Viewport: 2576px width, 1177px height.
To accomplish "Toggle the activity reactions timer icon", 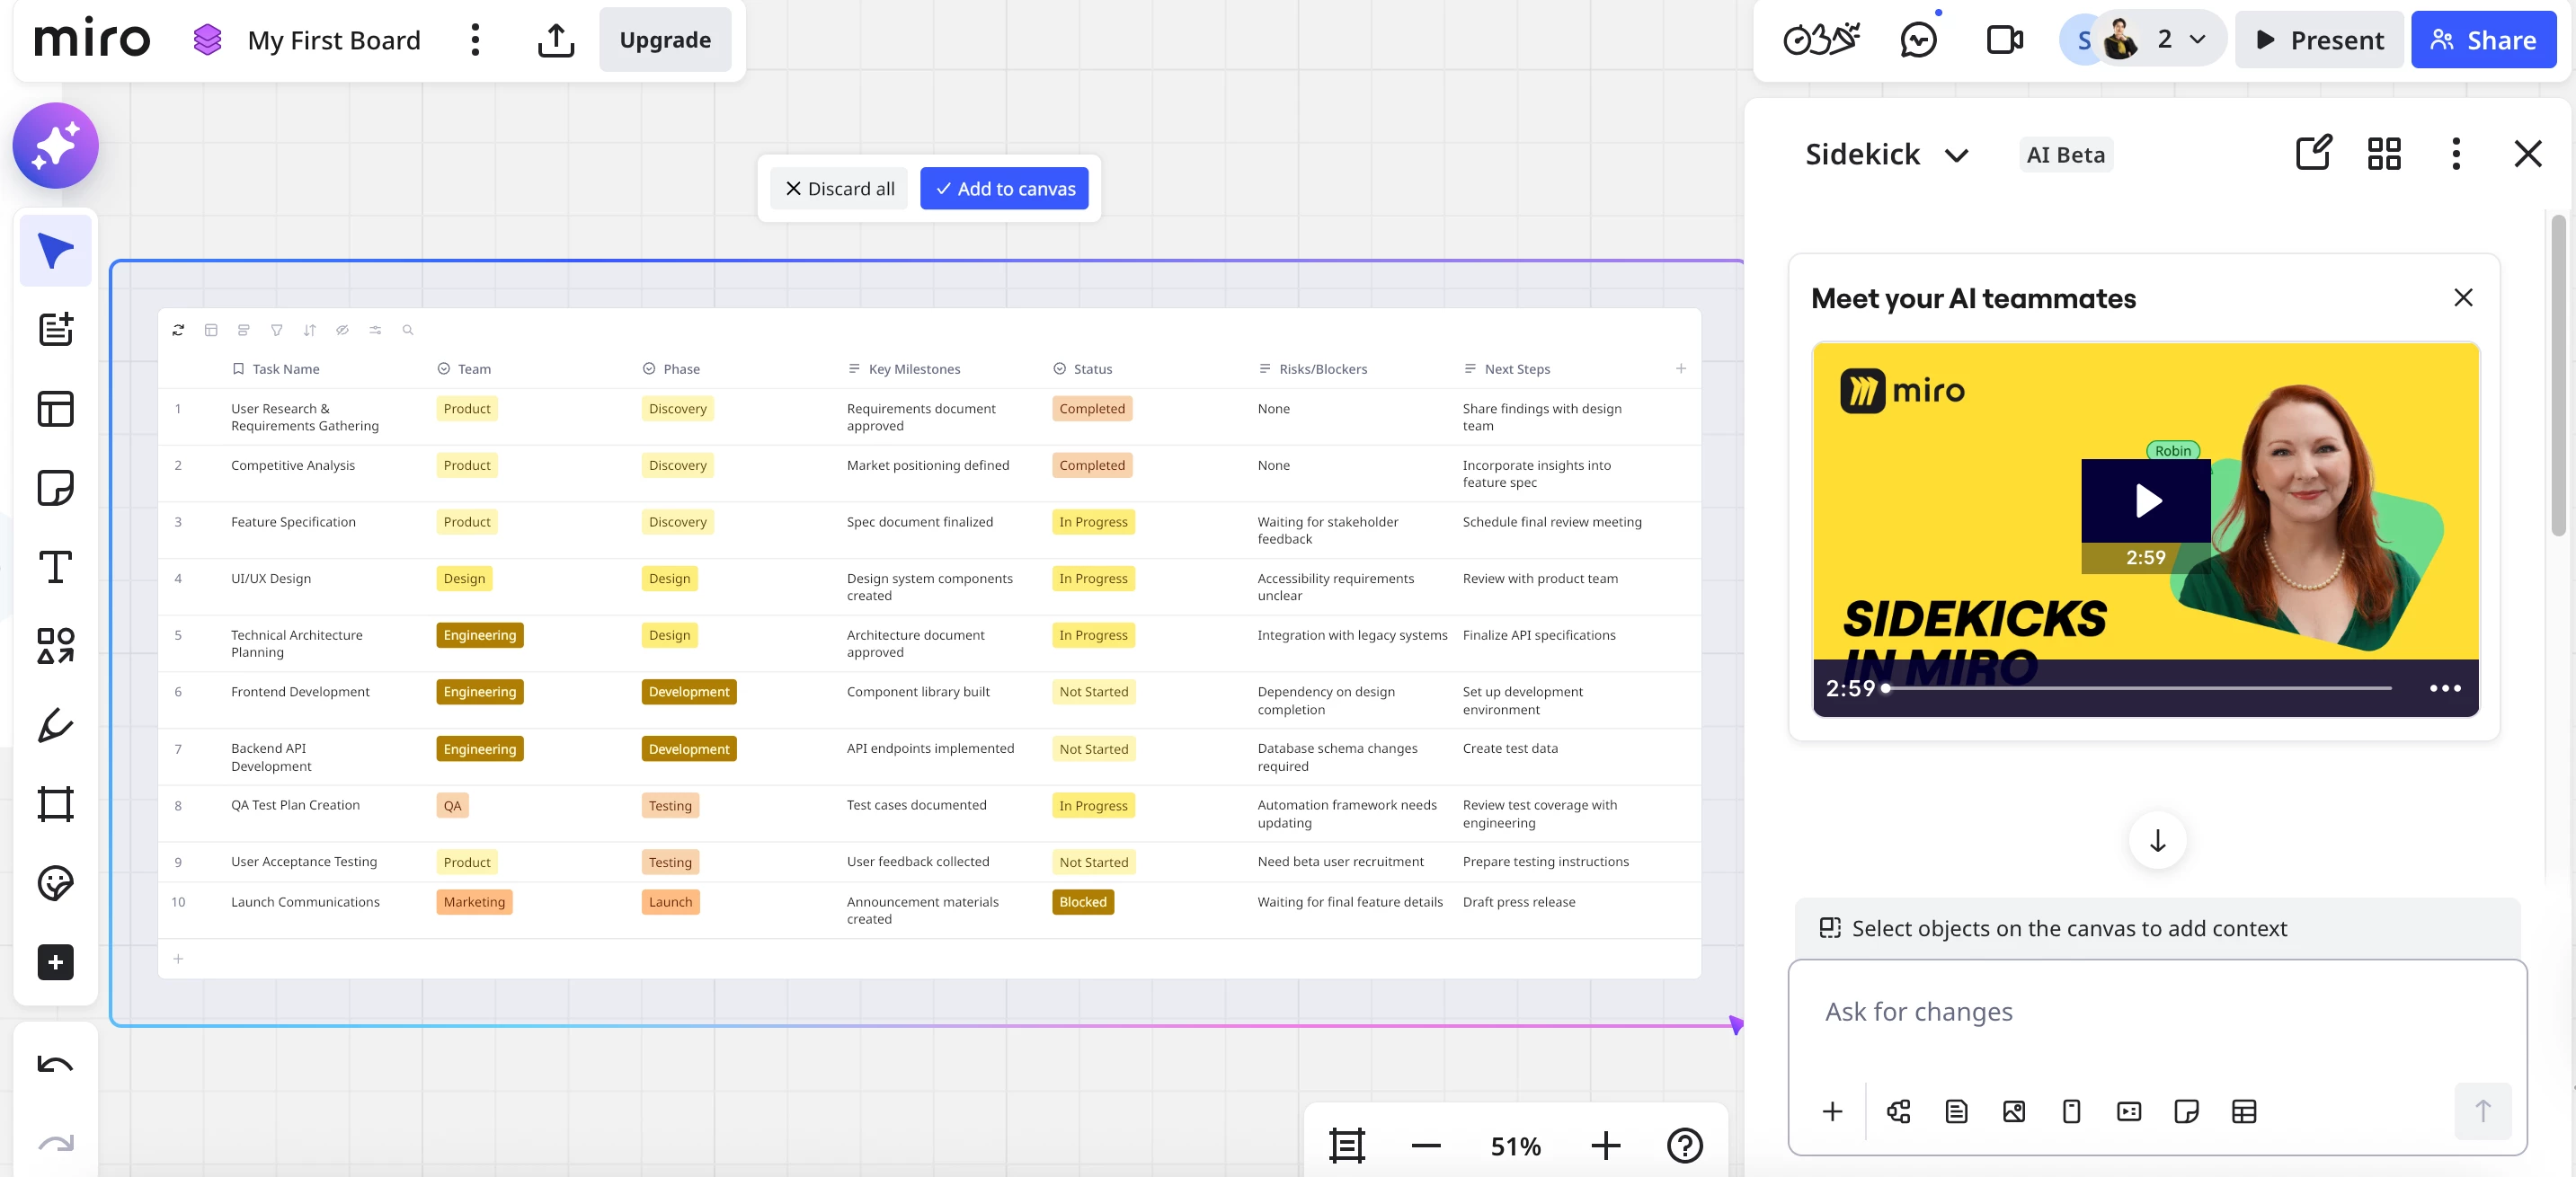I will coord(1821,40).
